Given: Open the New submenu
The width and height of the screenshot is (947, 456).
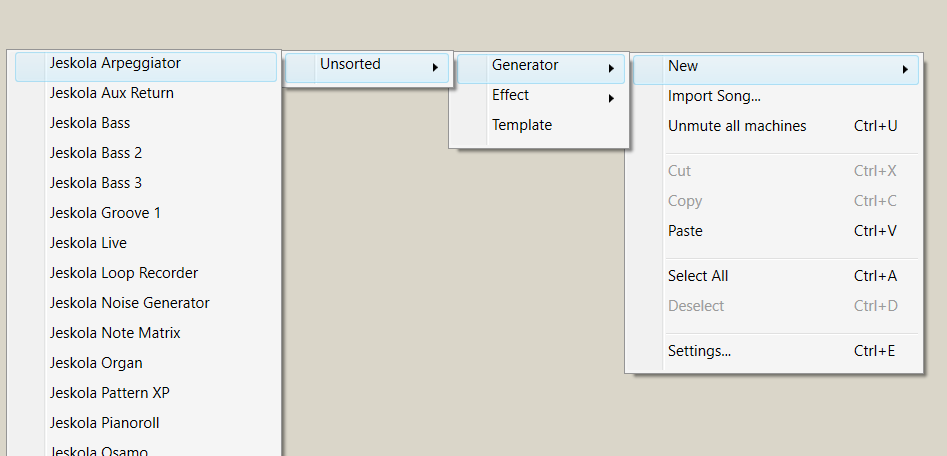Looking at the screenshot, I should 683,66.
